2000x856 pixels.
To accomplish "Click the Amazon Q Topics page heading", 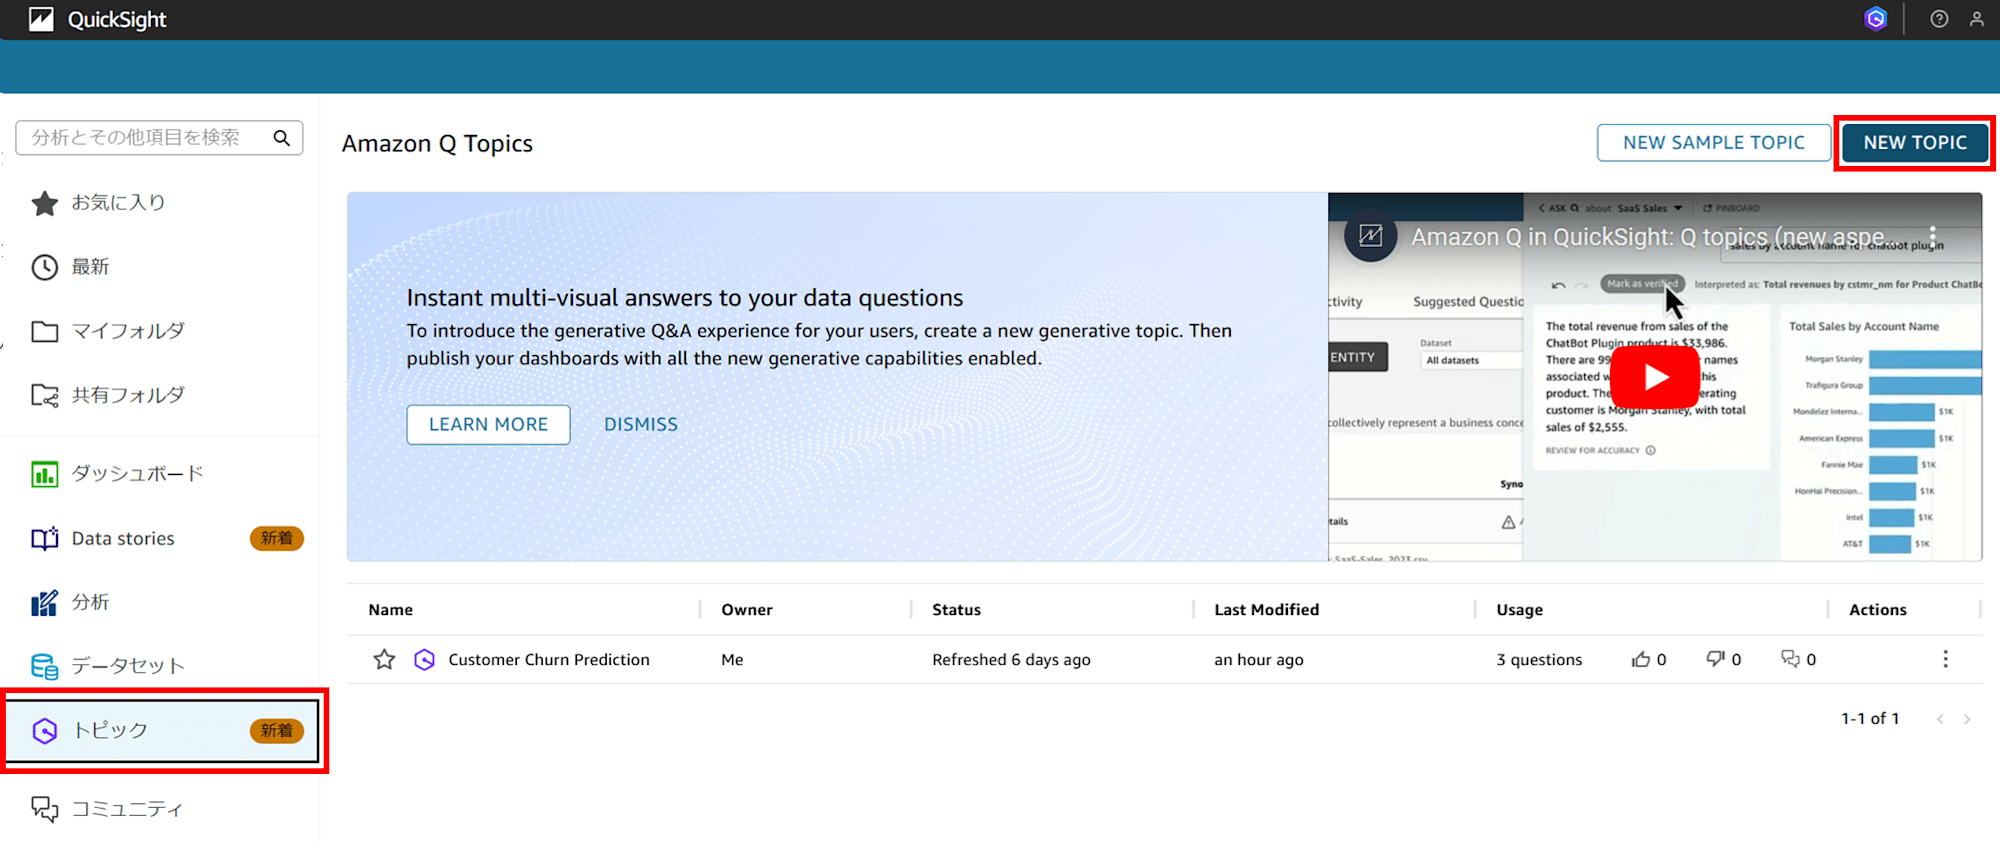I will (437, 144).
